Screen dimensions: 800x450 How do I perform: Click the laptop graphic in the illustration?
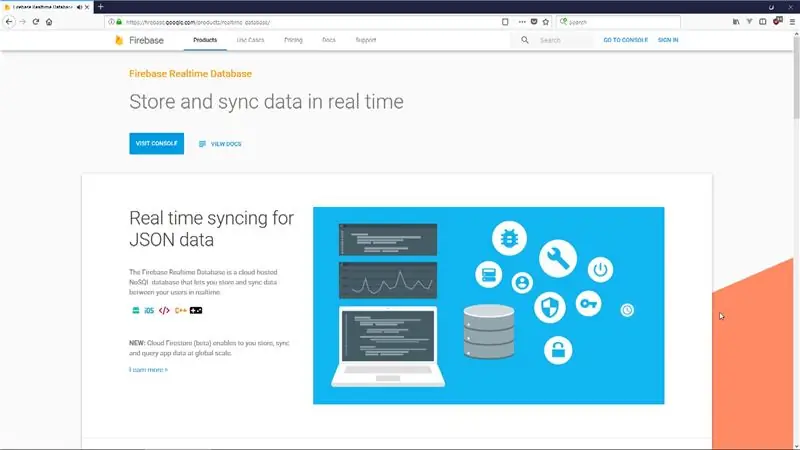tap(388, 346)
